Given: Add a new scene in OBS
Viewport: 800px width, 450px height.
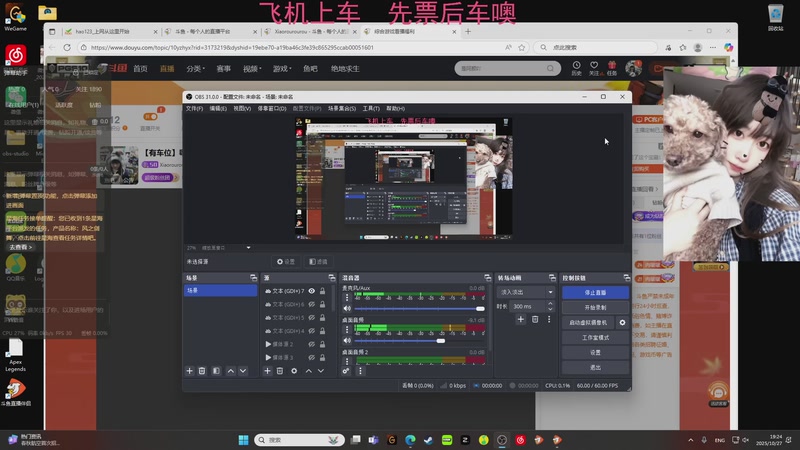Looking at the screenshot, I should tap(189, 371).
